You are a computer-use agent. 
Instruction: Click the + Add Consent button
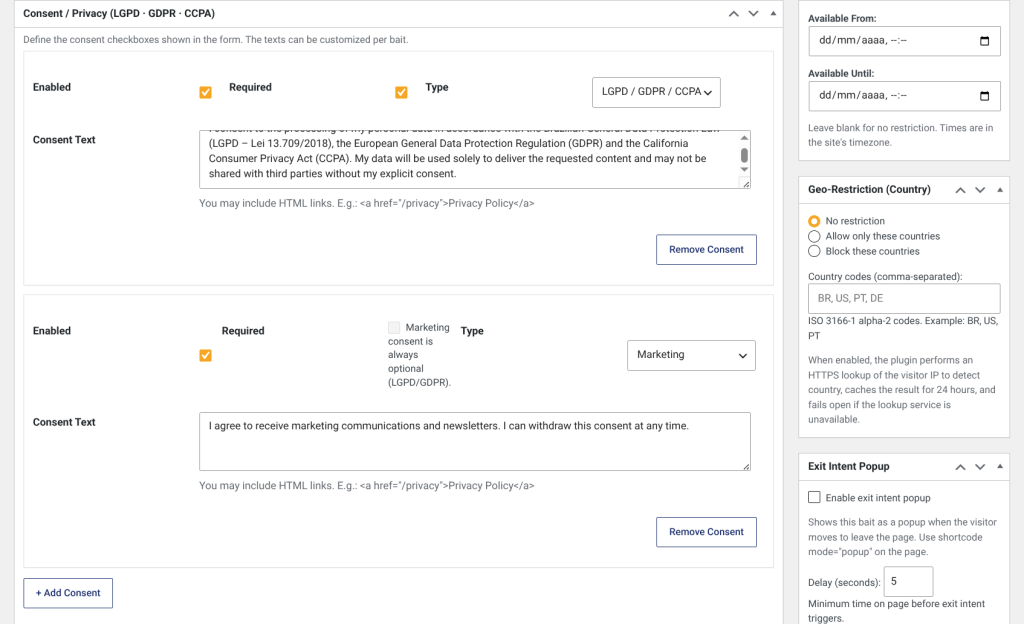(68, 593)
